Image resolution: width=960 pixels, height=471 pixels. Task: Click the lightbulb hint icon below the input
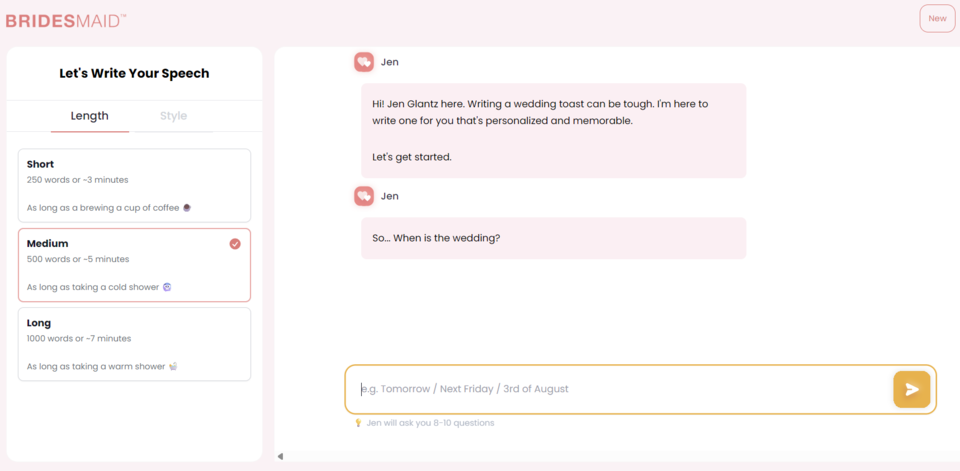click(358, 423)
